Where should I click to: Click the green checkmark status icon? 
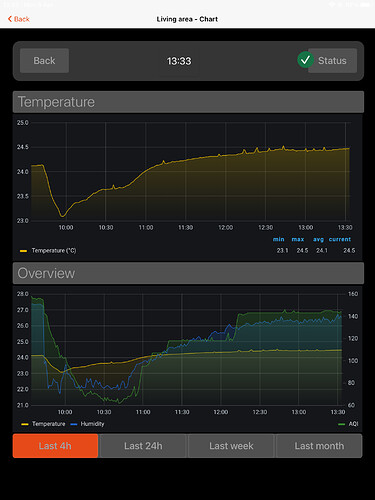[x=305, y=60]
